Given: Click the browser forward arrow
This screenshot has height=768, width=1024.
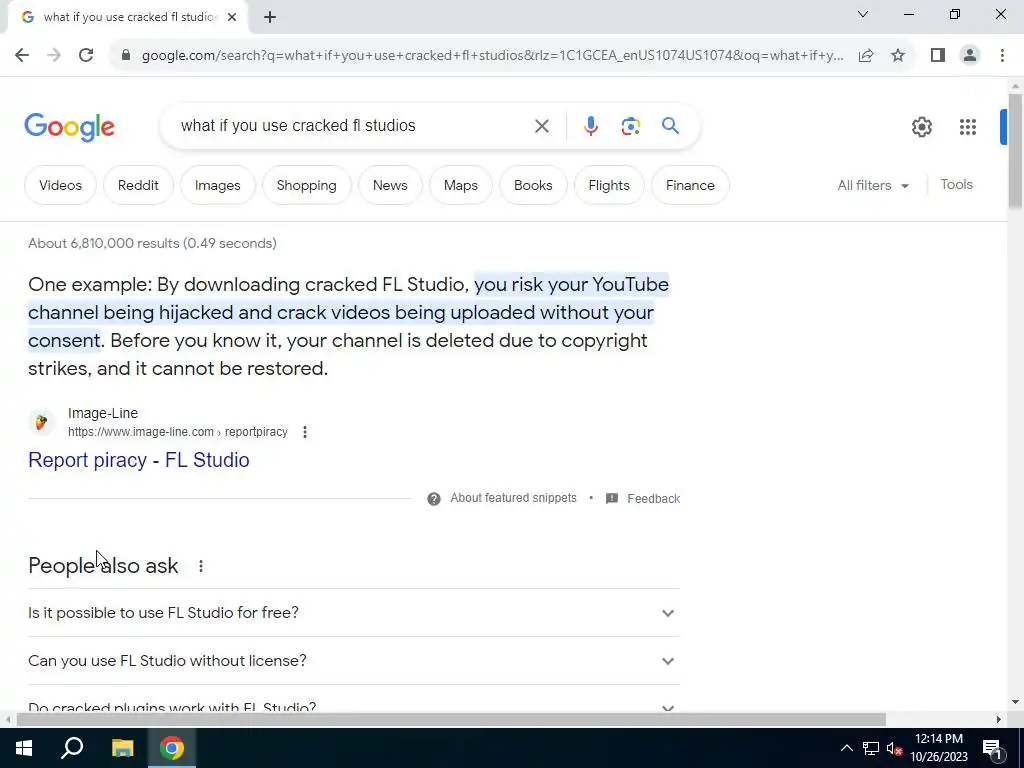Looking at the screenshot, I should 54,56.
